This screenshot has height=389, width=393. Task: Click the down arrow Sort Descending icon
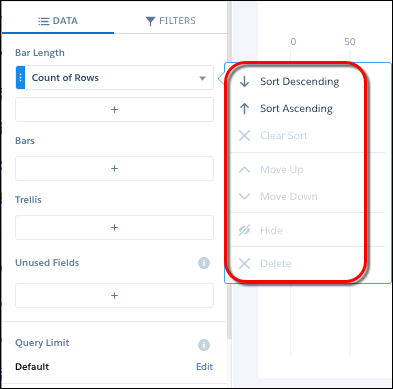[x=244, y=81]
